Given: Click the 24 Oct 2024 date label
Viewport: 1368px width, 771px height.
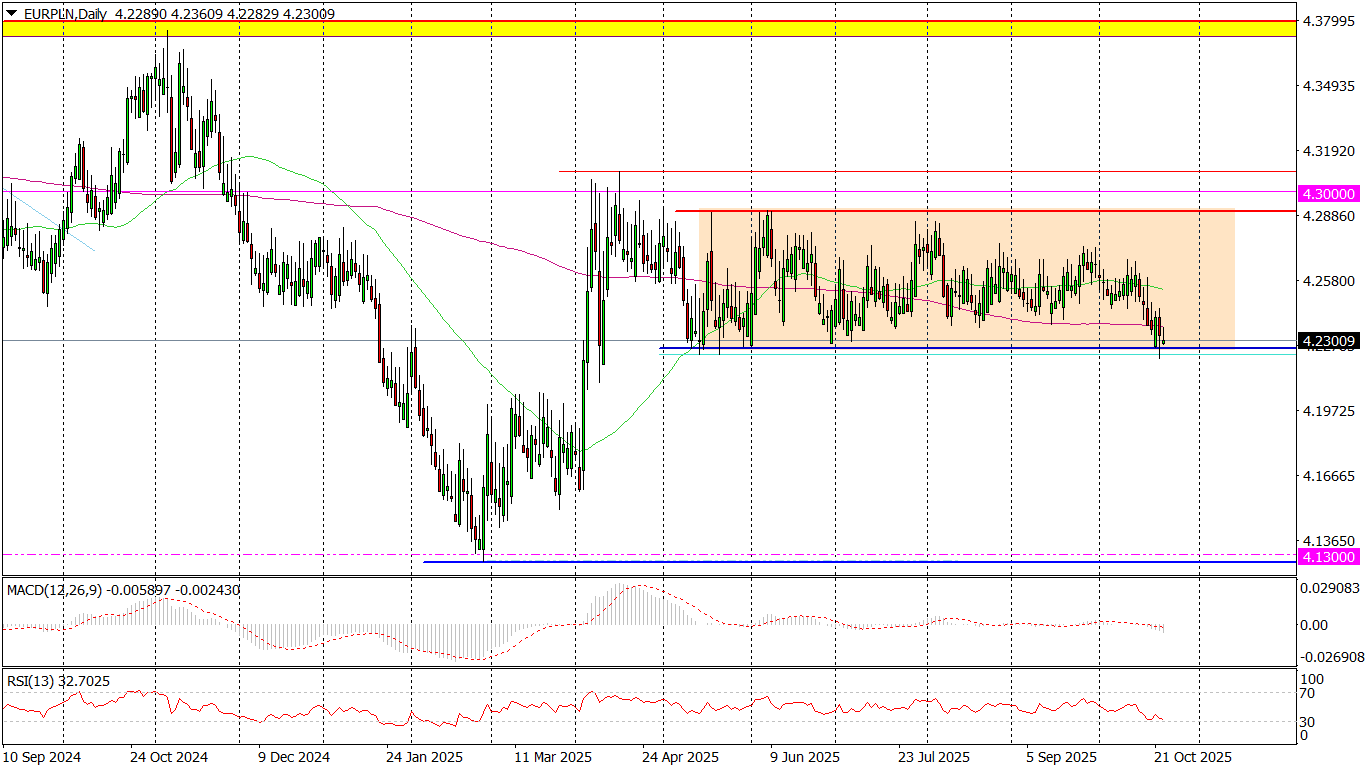Looking at the screenshot, I should coord(170,757).
